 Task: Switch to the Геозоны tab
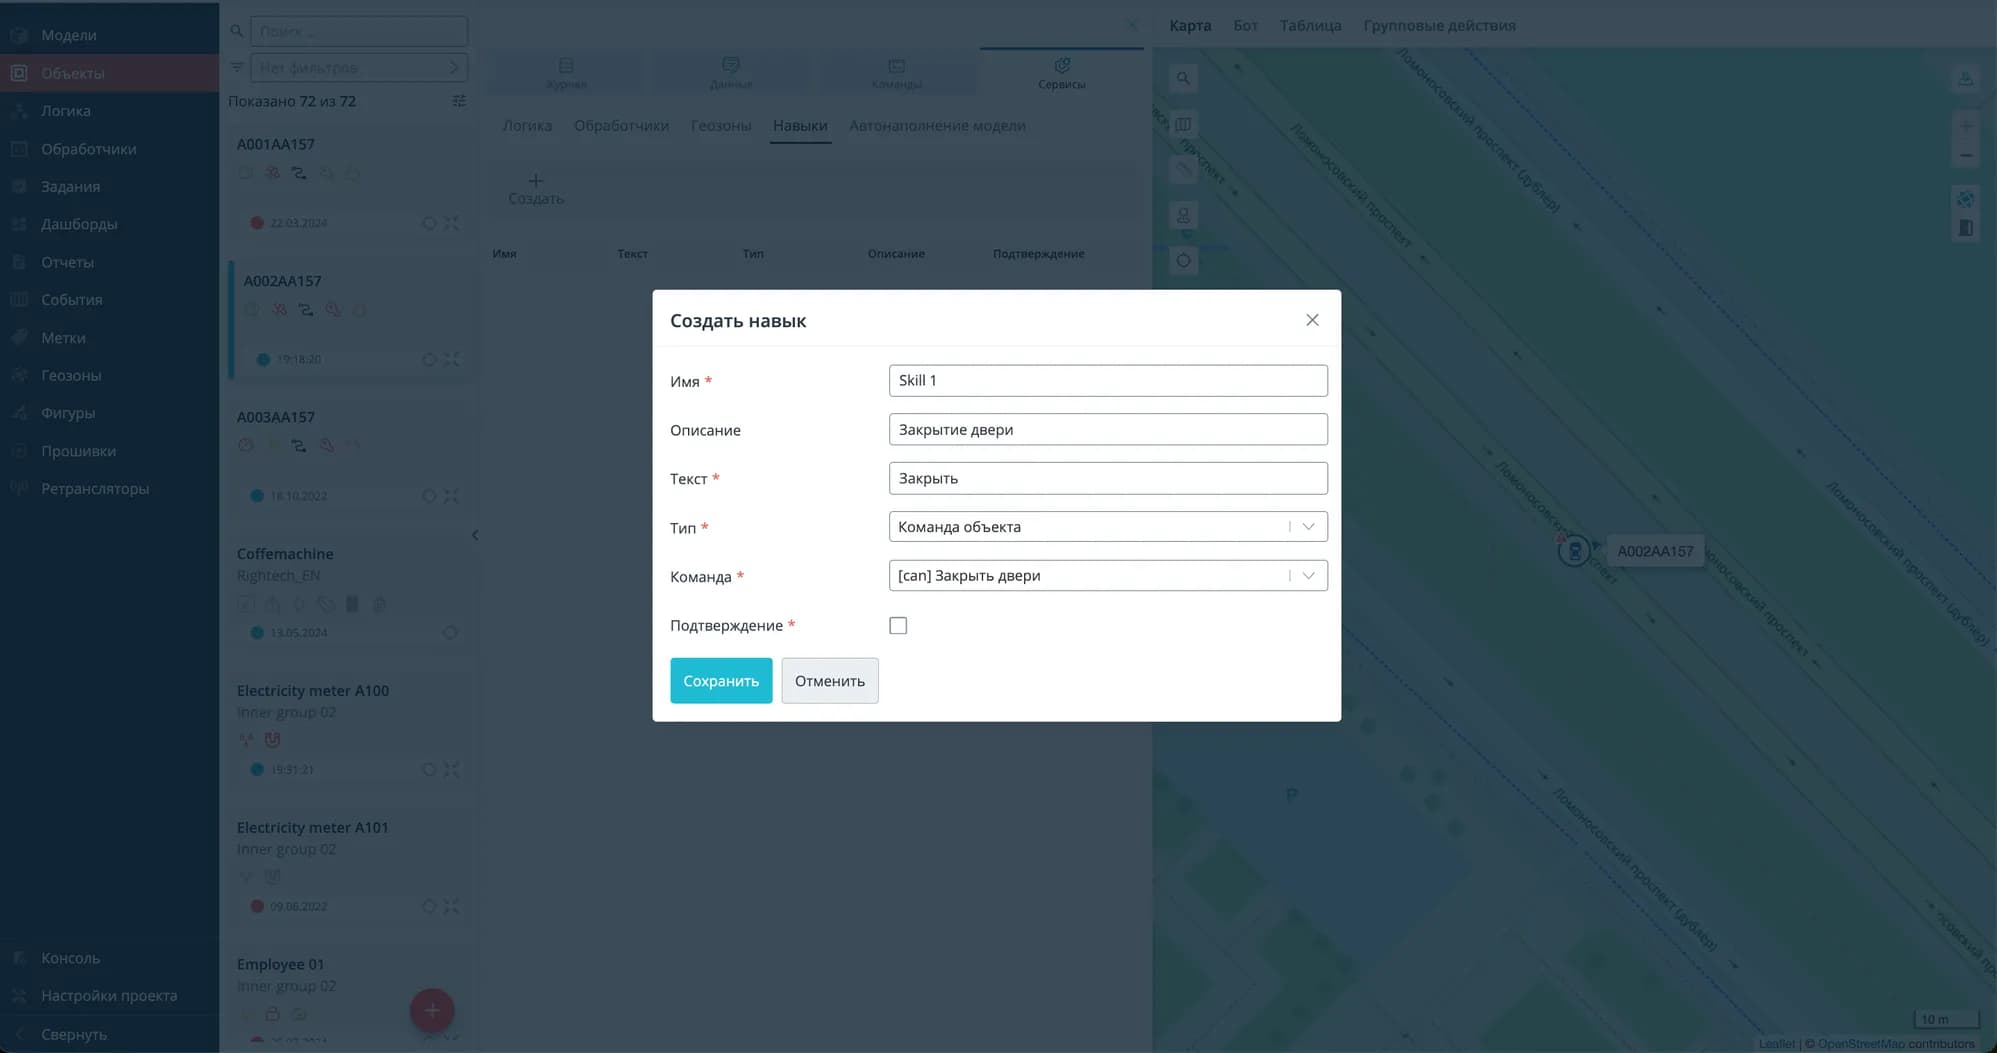click(720, 126)
